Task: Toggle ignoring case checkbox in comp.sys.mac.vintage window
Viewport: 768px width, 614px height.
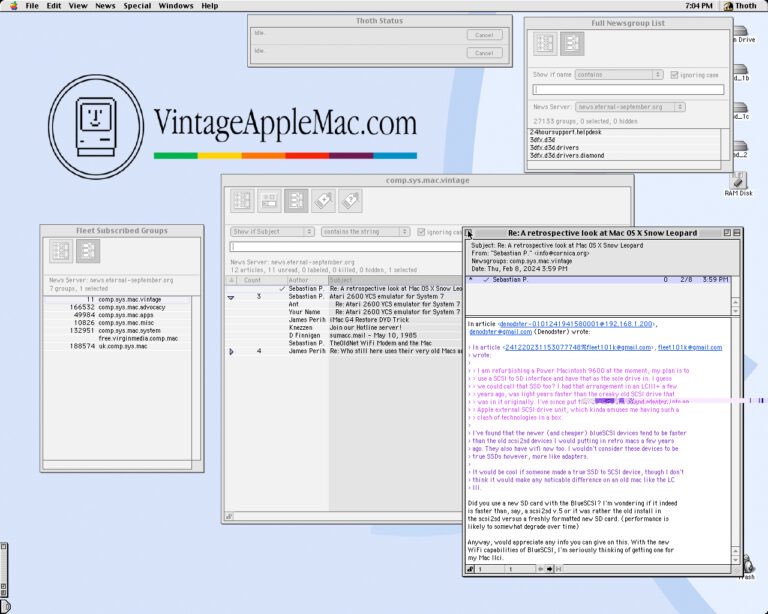Action: pyautogui.click(x=421, y=232)
